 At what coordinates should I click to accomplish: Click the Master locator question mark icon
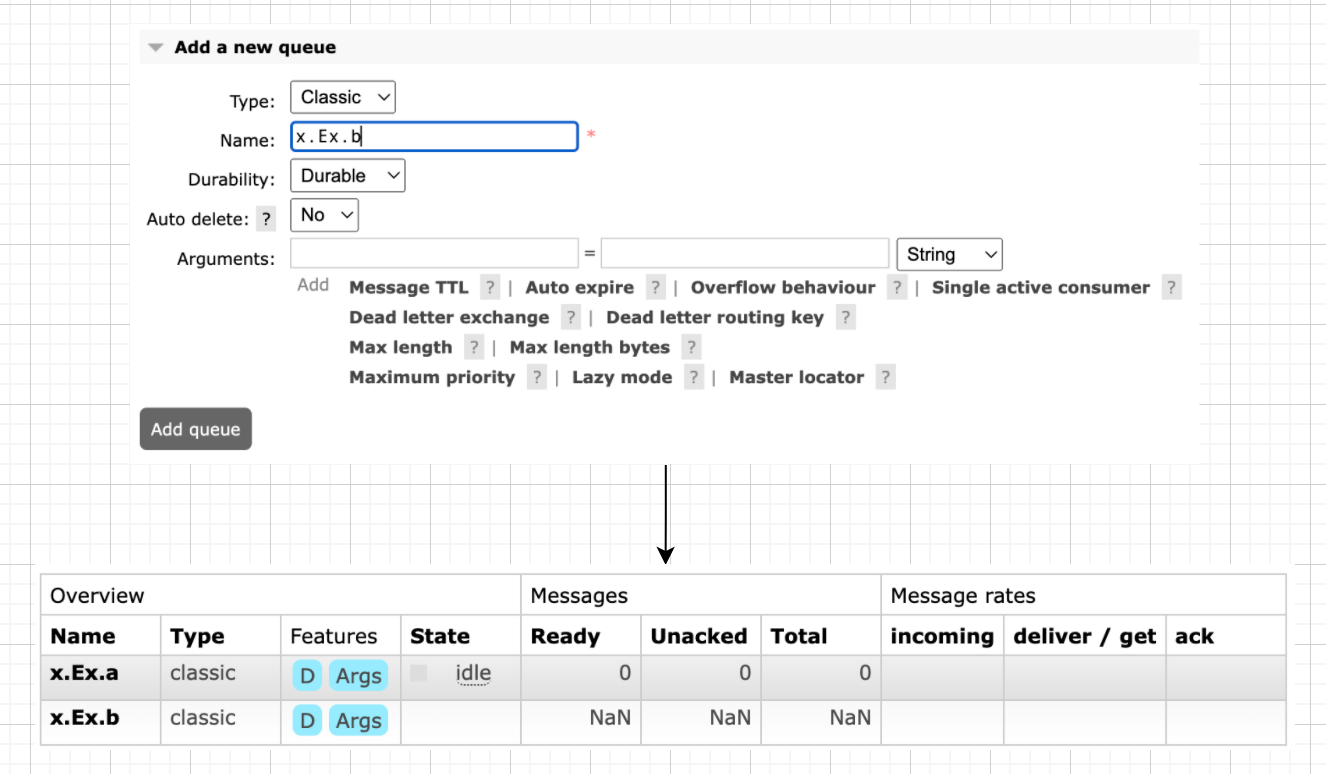tap(885, 378)
